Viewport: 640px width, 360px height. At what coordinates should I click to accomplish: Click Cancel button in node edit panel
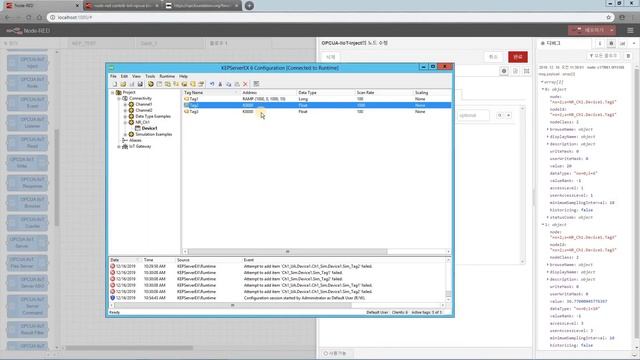[493, 57]
